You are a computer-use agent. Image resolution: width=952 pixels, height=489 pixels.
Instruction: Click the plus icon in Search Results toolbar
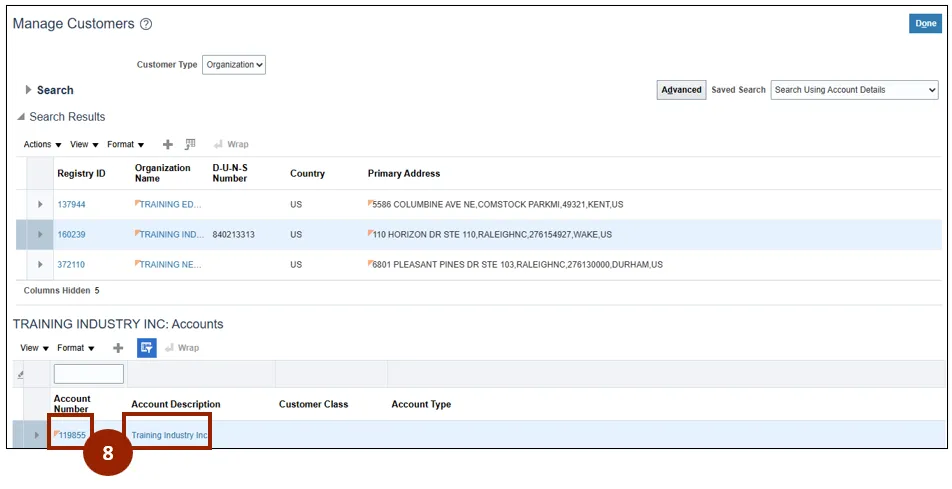pyautogui.click(x=168, y=144)
